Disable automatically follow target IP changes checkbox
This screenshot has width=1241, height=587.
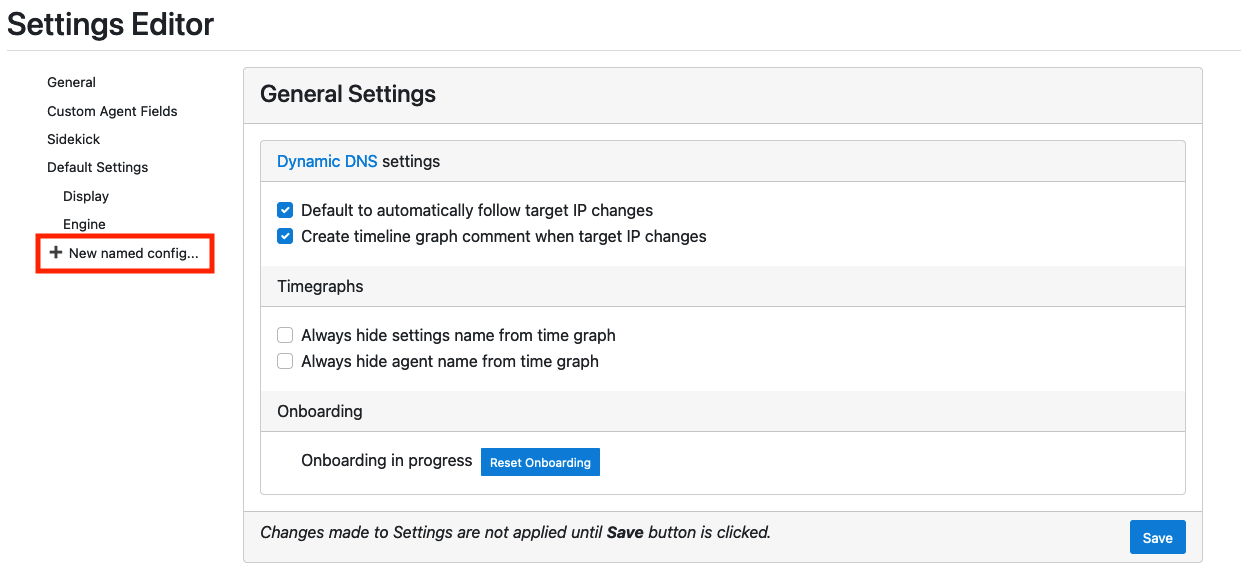click(x=285, y=210)
